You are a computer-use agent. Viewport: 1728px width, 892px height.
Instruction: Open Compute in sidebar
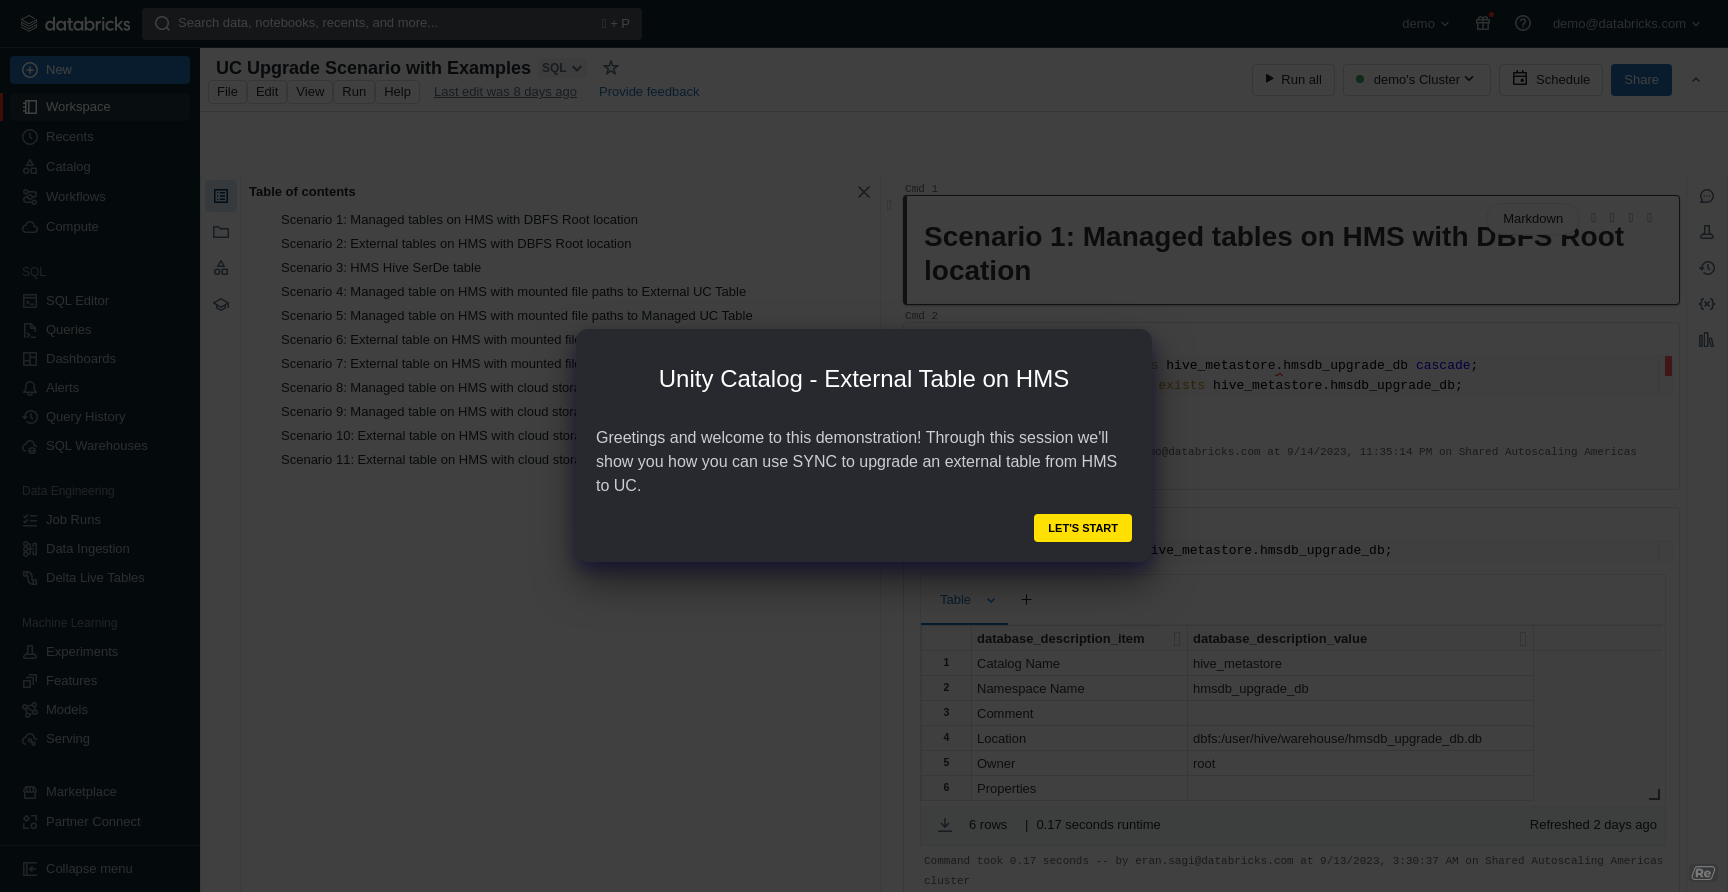pos(100,227)
